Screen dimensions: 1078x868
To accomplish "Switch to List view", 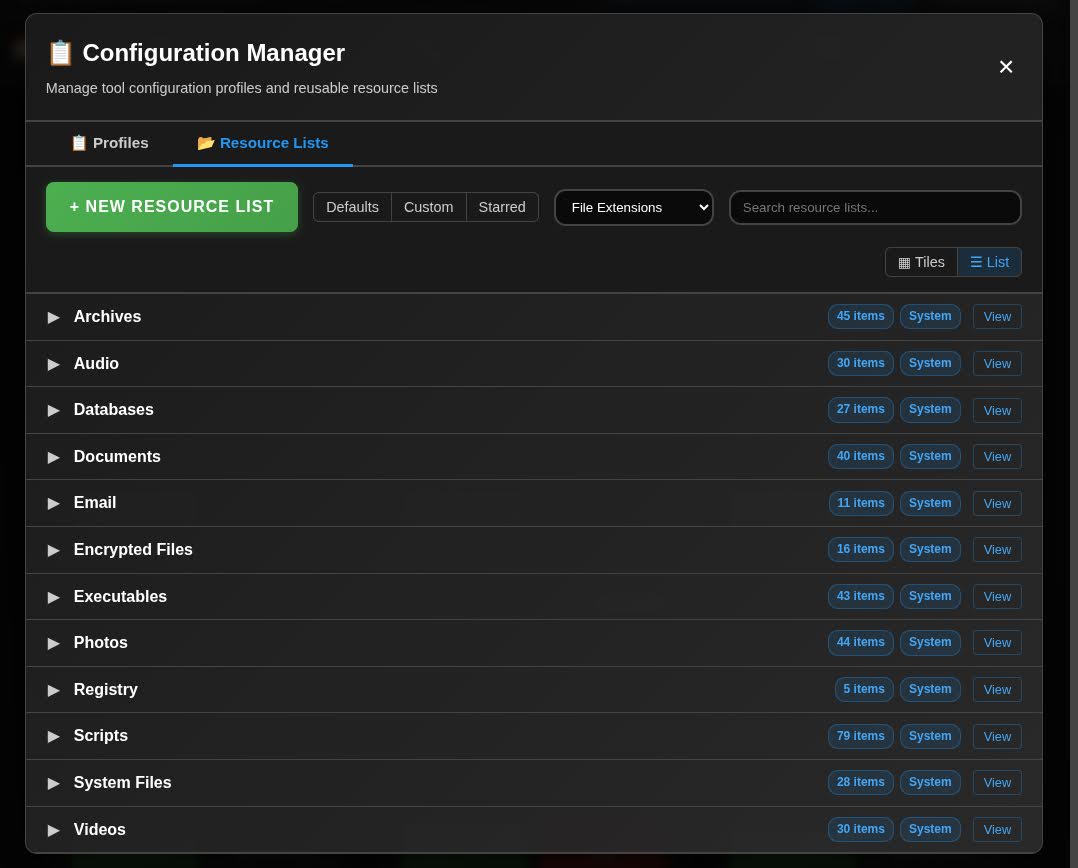I will (989, 262).
